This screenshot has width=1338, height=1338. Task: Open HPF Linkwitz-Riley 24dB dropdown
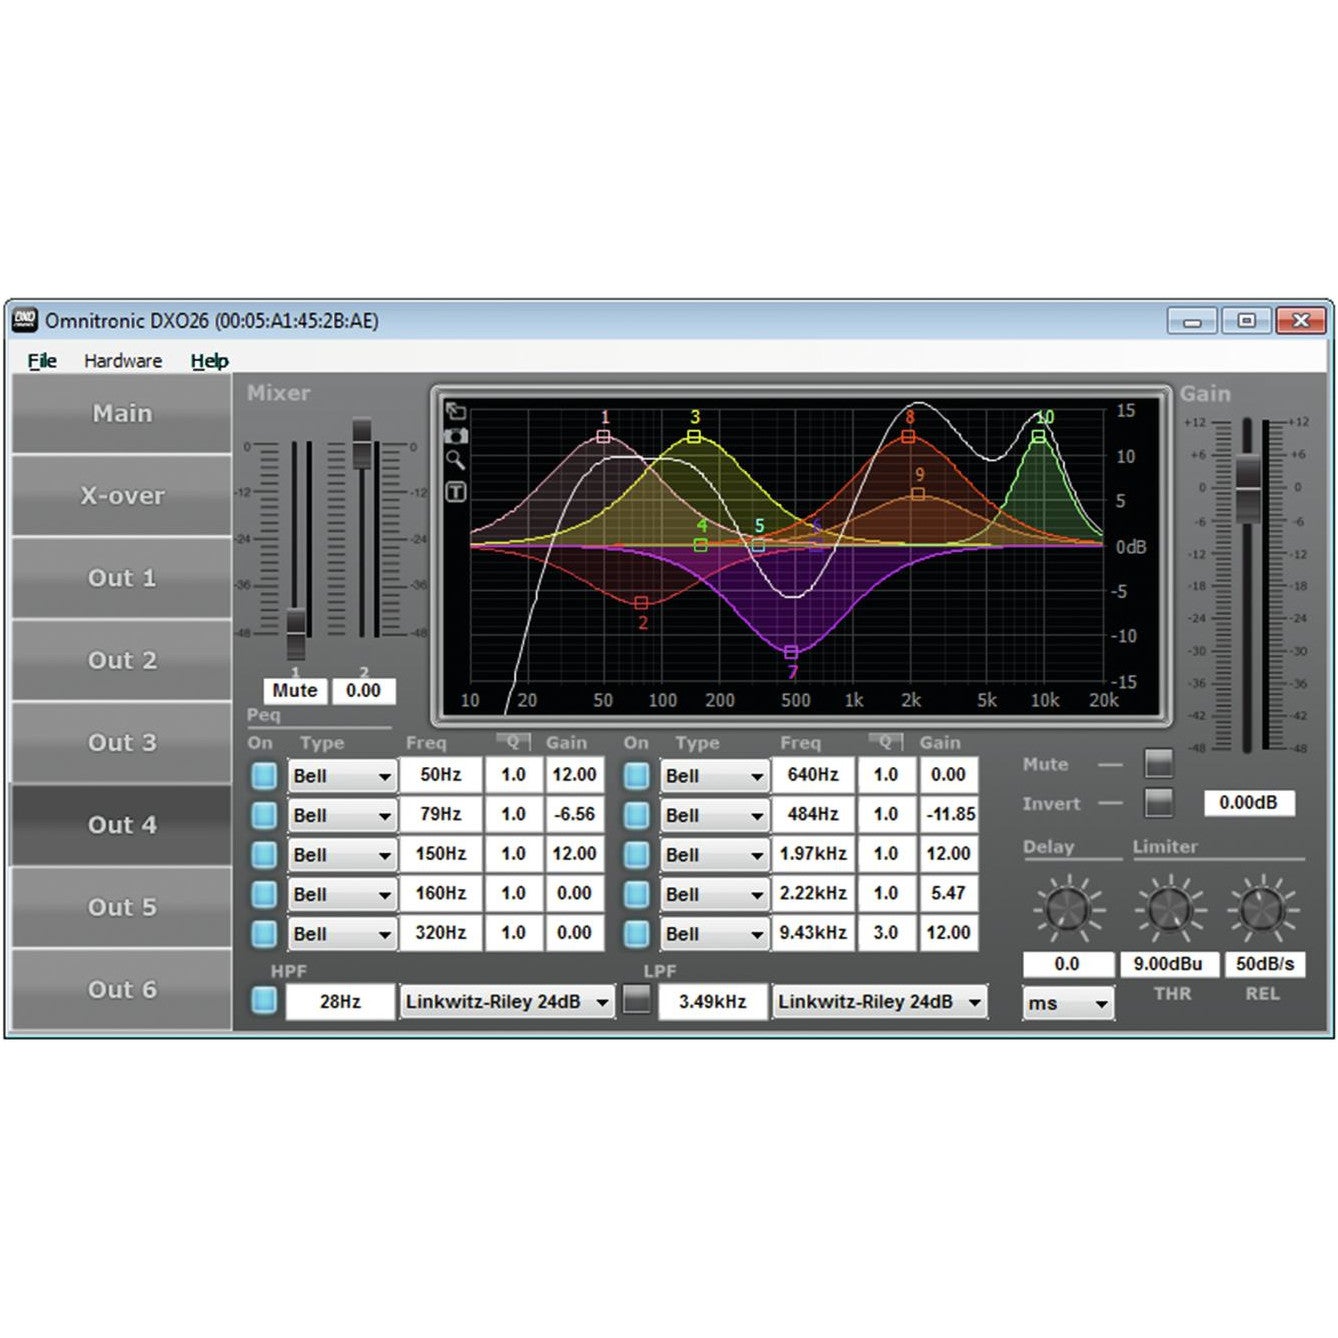pyautogui.click(x=507, y=1001)
